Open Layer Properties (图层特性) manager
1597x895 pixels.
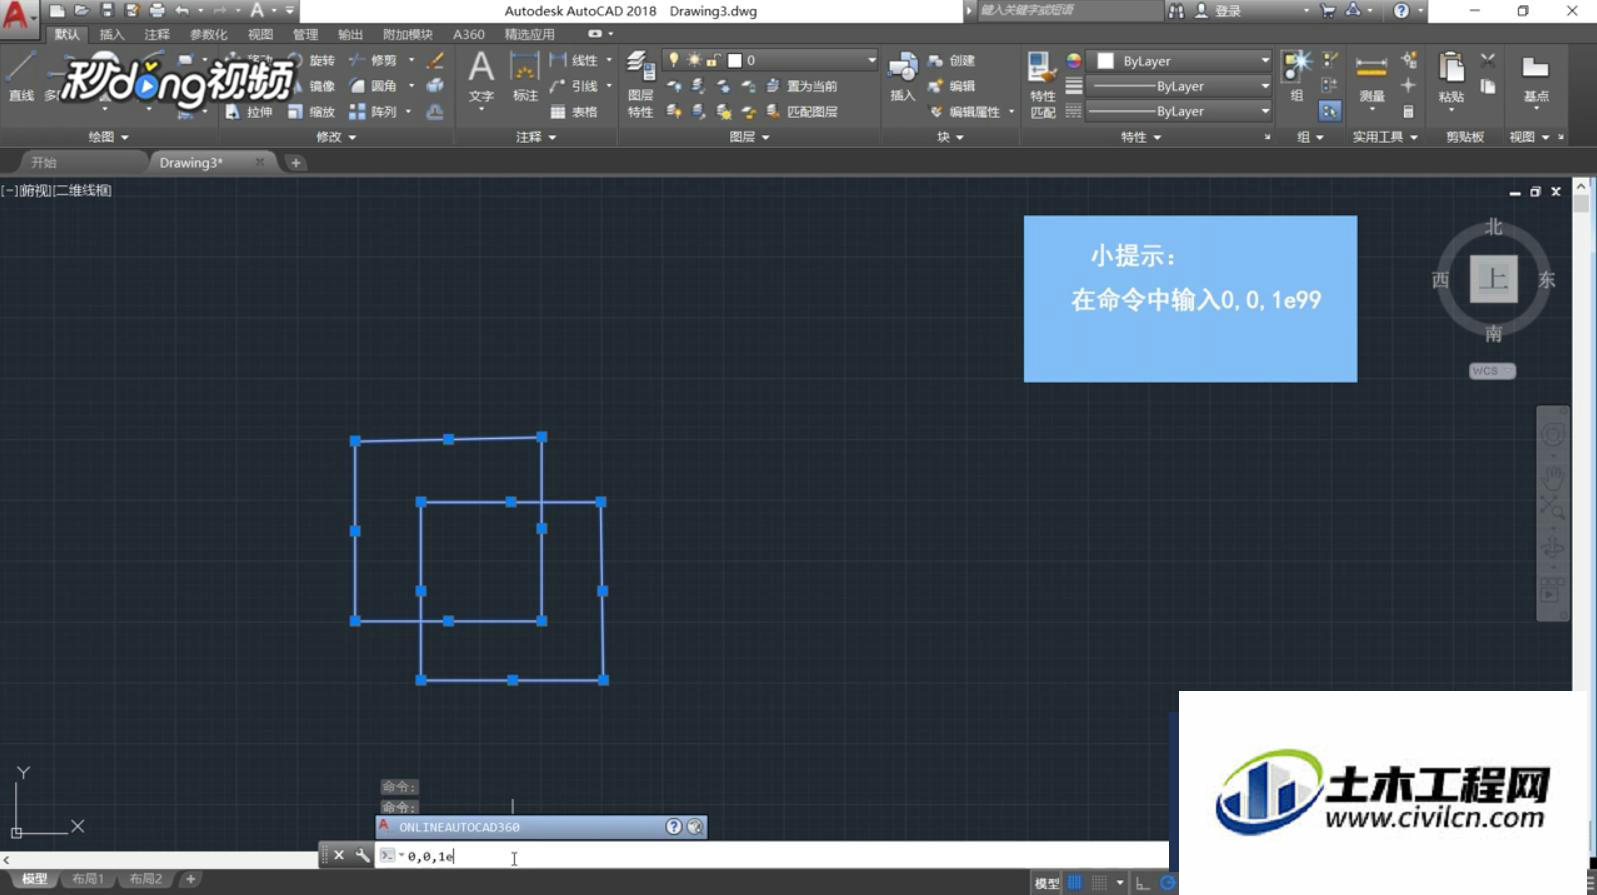[640, 85]
